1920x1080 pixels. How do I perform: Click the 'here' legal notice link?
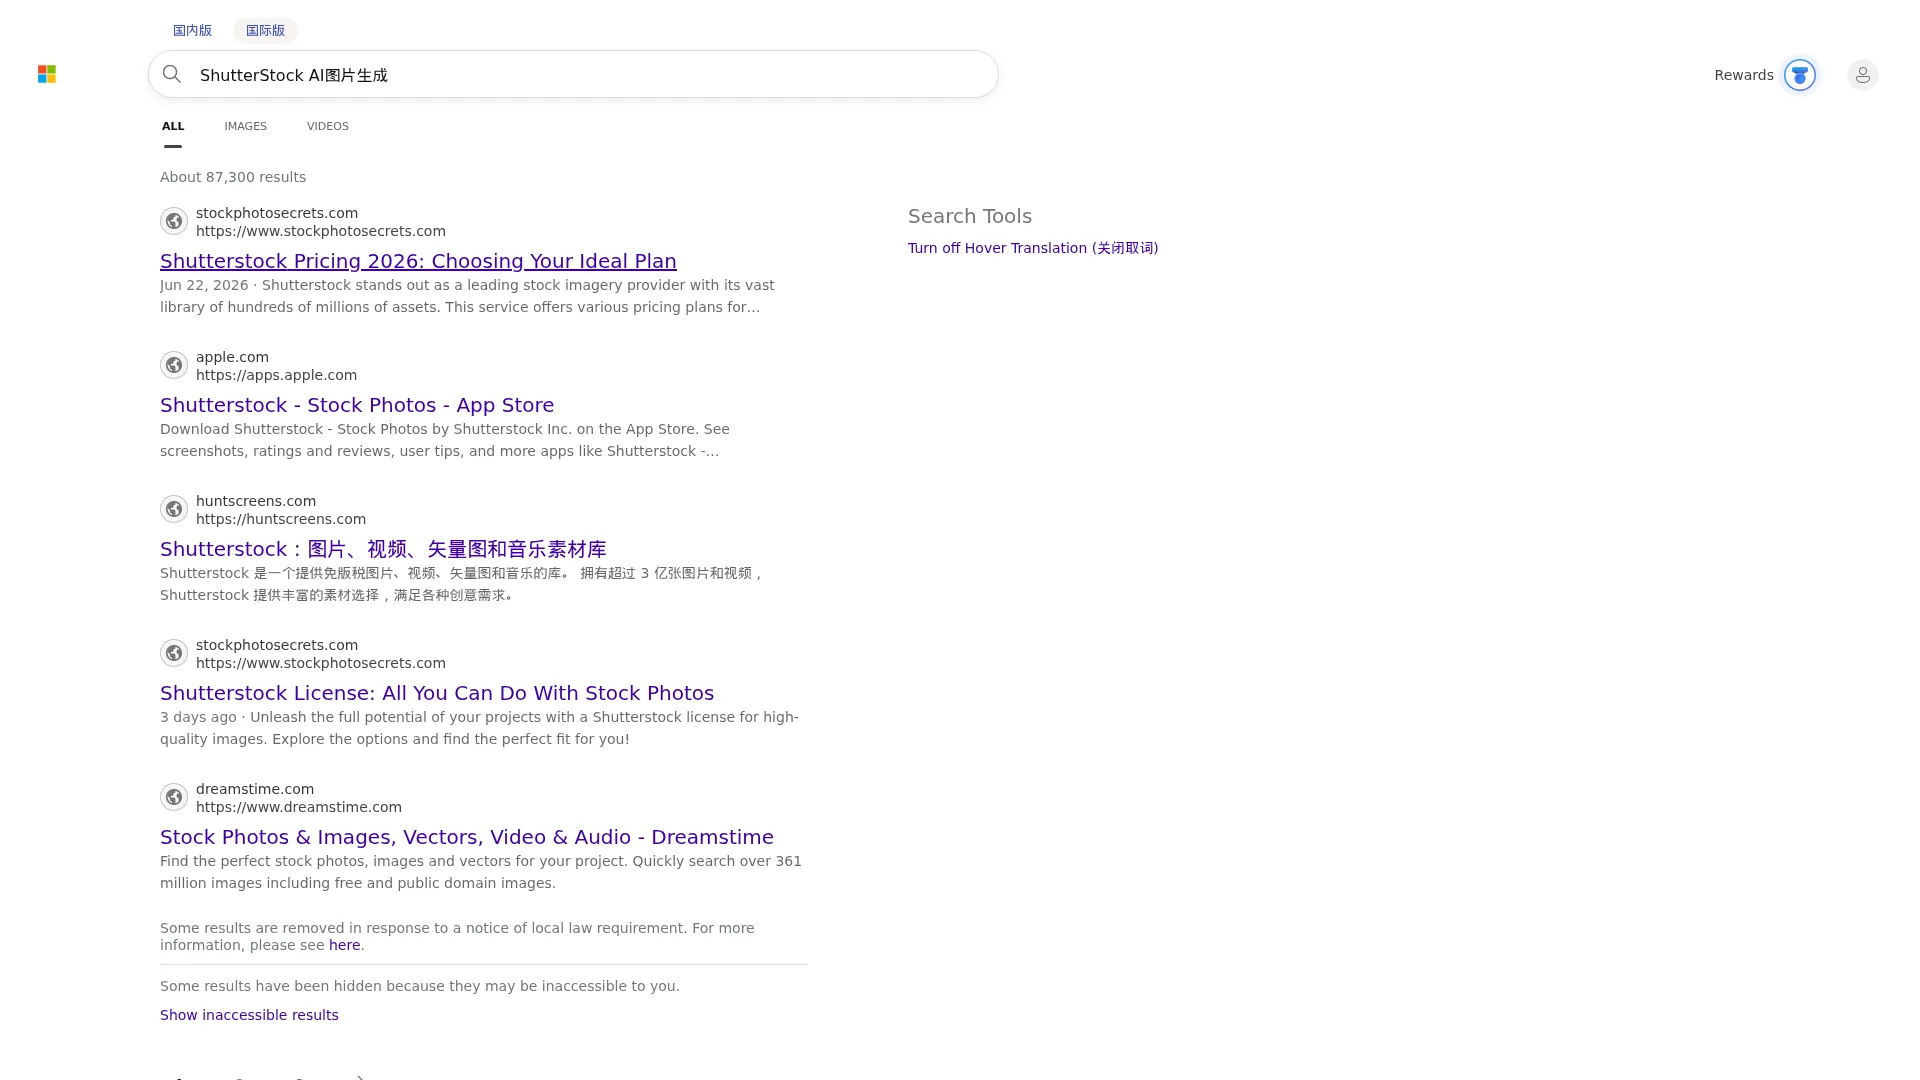click(344, 945)
